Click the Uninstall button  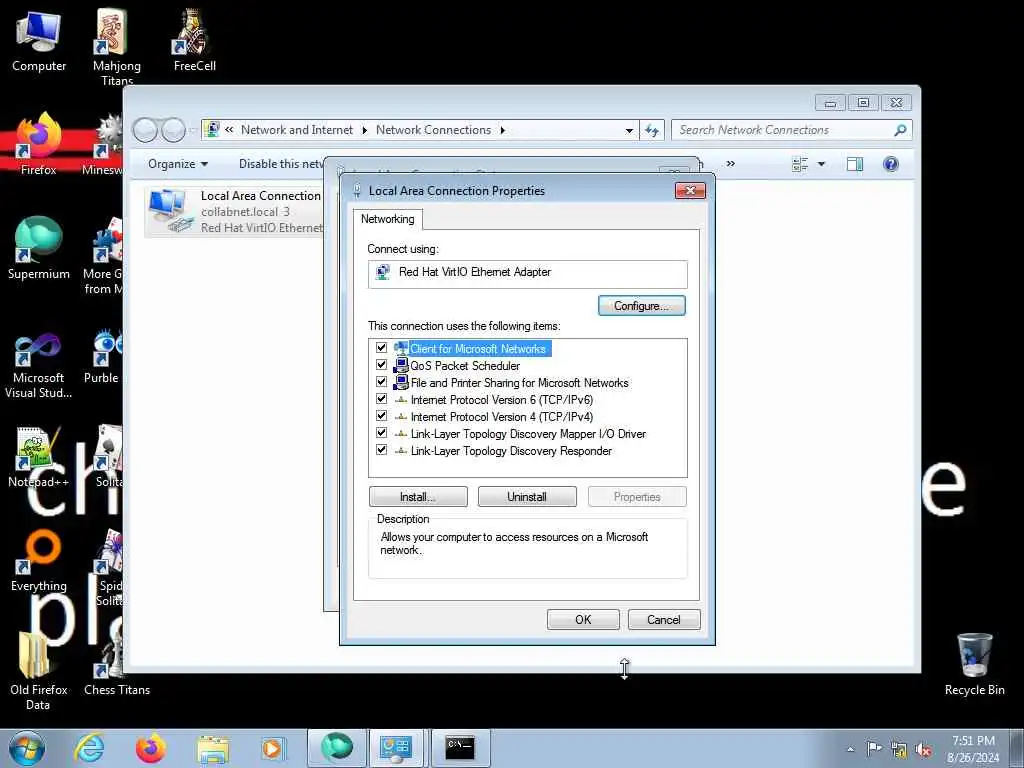527,497
